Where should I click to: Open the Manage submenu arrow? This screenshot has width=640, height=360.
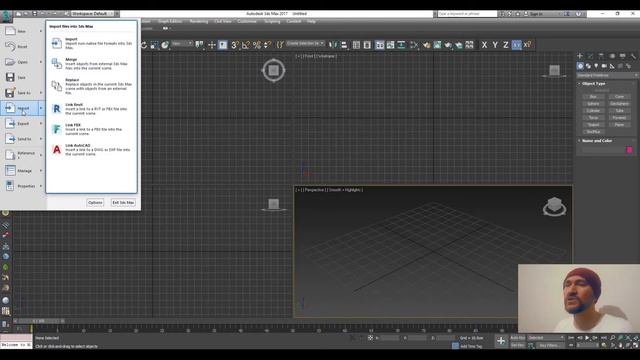41,171
